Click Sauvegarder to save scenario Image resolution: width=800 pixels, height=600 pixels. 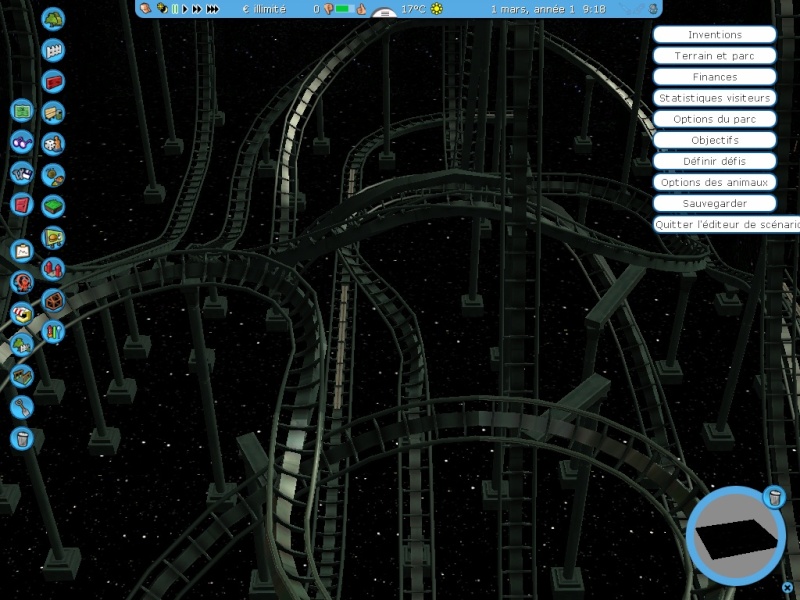tap(714, 203)
